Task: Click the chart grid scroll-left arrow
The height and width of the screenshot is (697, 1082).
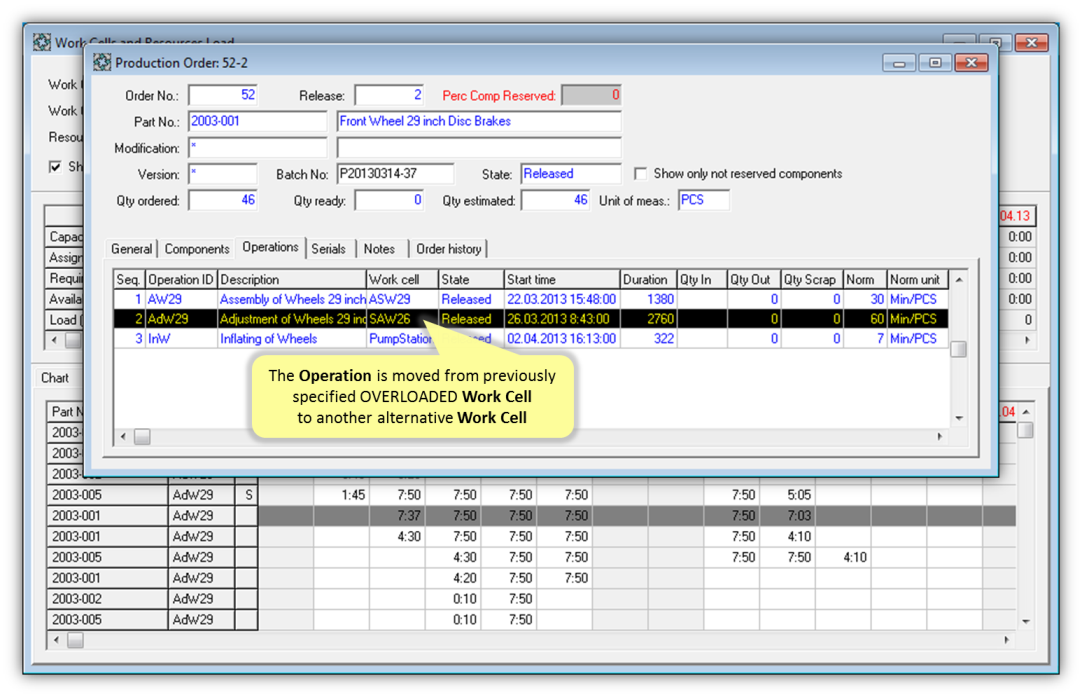Action: click(x=56, y=640)
